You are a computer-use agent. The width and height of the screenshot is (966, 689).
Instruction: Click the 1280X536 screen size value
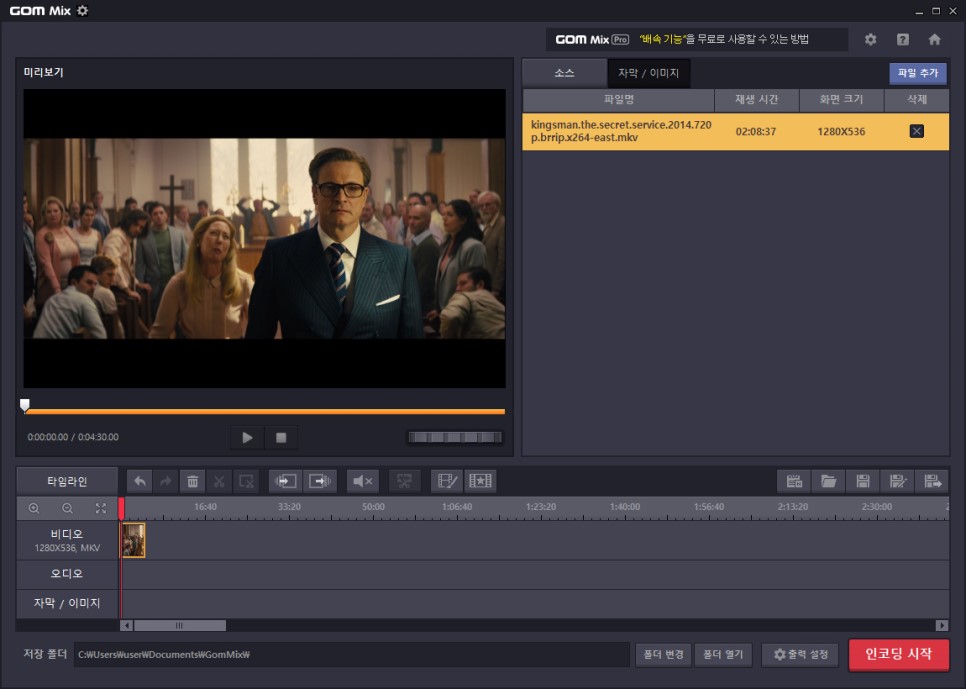click(841, 131)
